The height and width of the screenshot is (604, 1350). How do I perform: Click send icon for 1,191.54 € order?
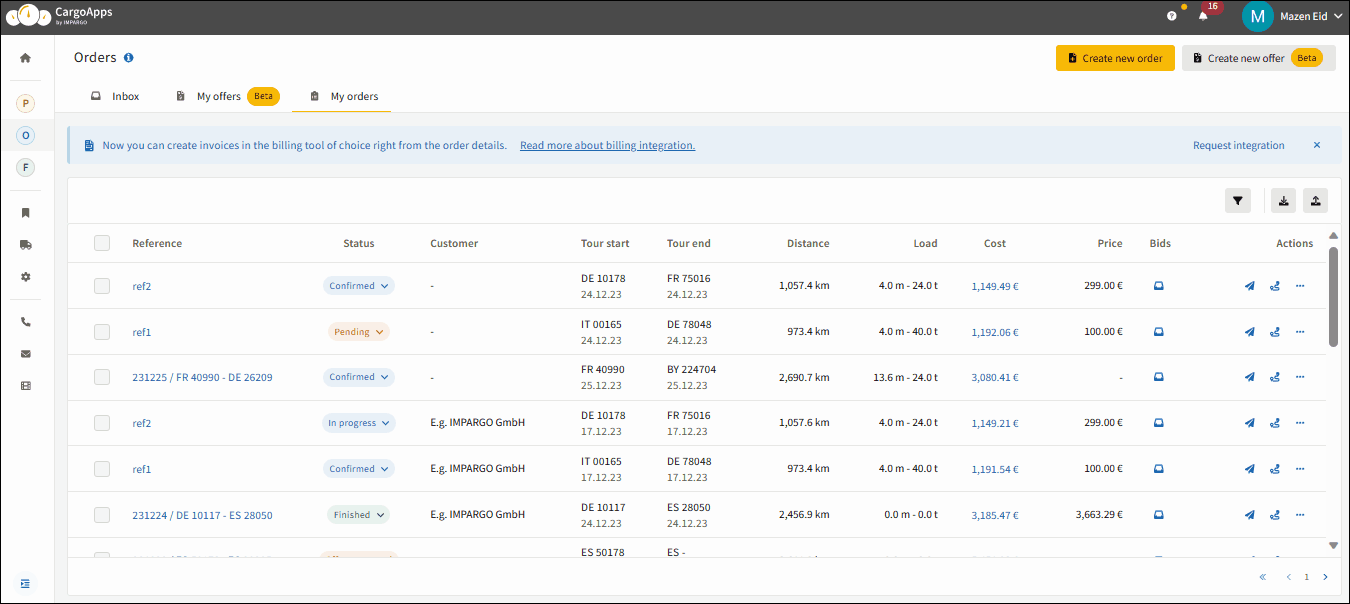coord(1249,469)
